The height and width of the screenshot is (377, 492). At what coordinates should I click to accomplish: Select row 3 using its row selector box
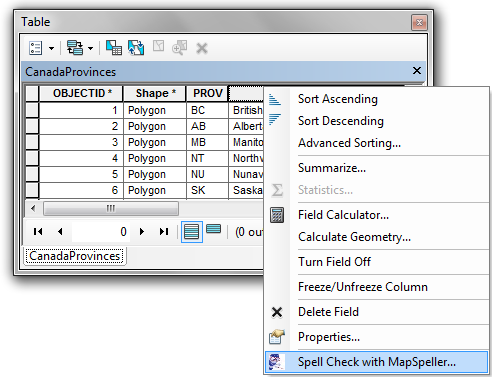[x=32, y=142]
